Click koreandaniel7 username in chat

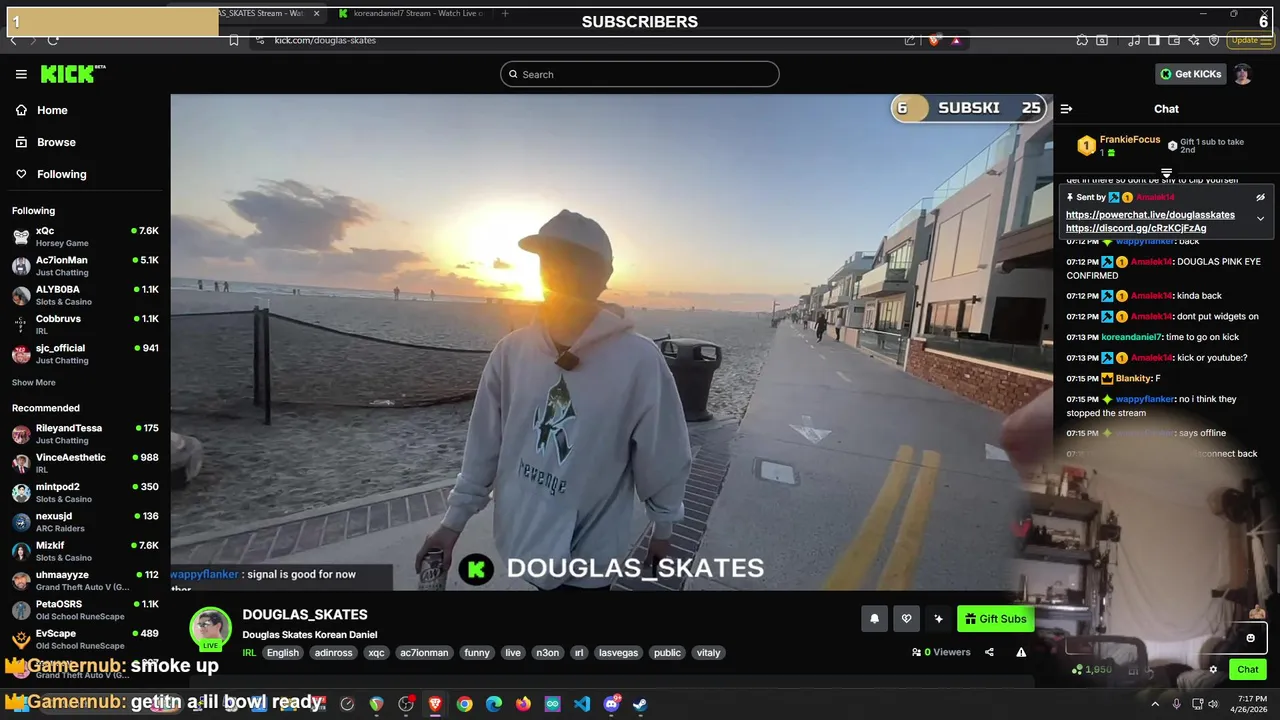[x=1132, y=337]
